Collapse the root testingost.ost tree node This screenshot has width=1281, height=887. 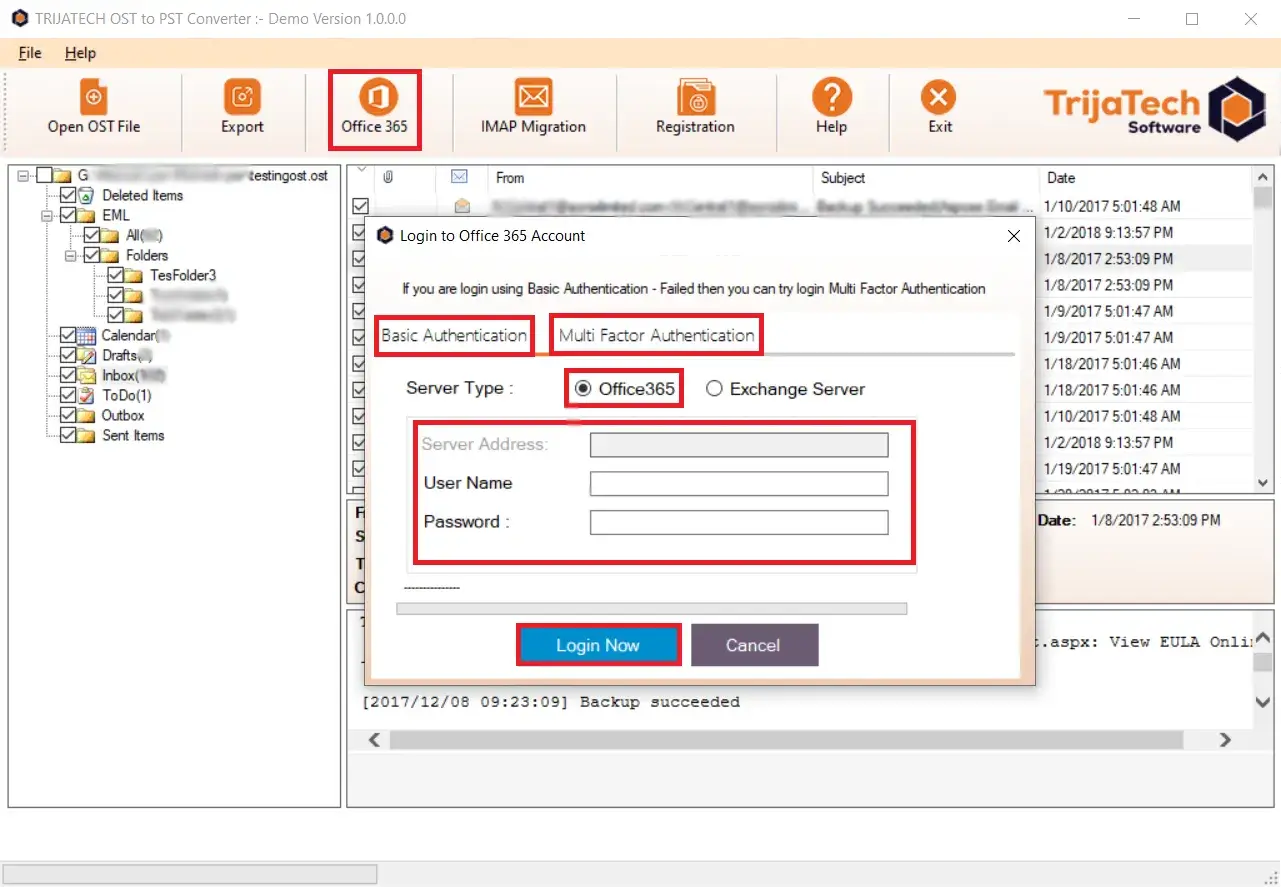23,175
